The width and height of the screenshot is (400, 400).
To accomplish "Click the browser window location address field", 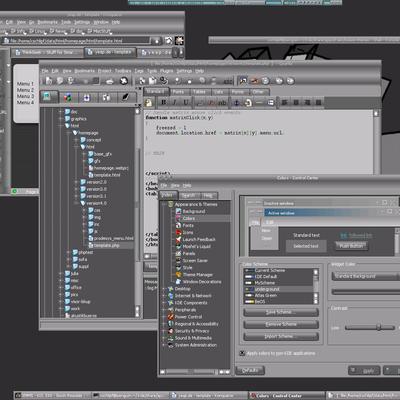I will click(x=77, y=41).
